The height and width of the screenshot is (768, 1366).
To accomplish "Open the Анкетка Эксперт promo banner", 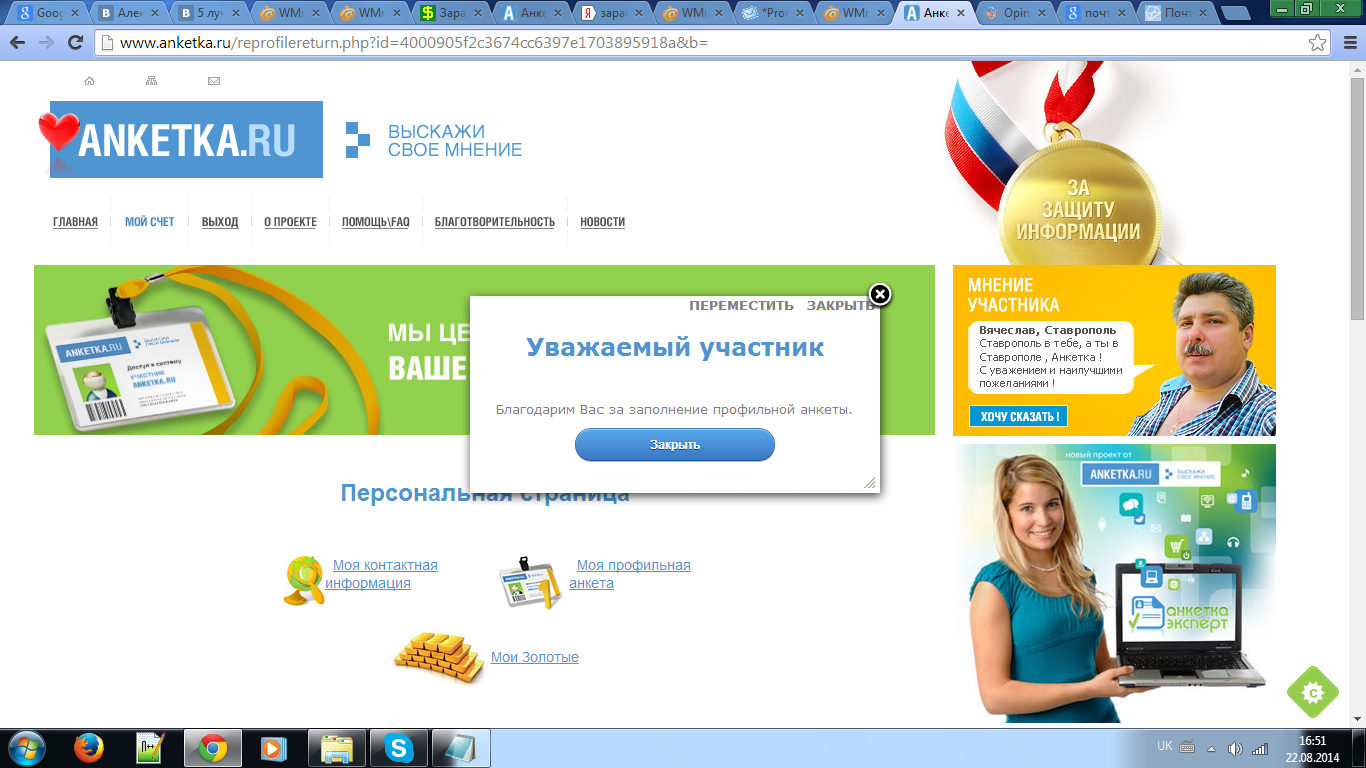I will point(1114,583).
